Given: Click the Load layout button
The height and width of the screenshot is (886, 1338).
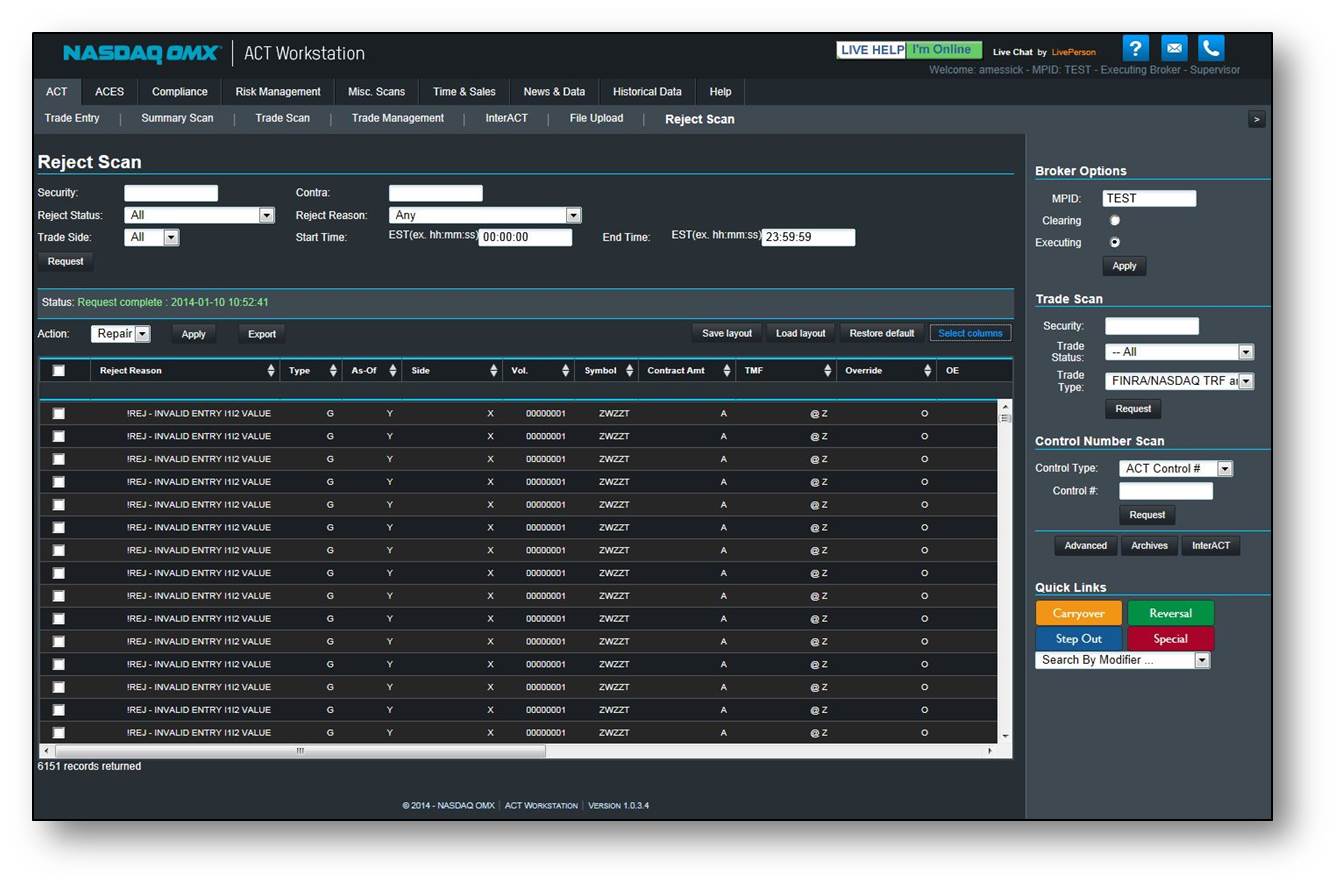Looking at the screenshot, I should (x=801, y=334).
